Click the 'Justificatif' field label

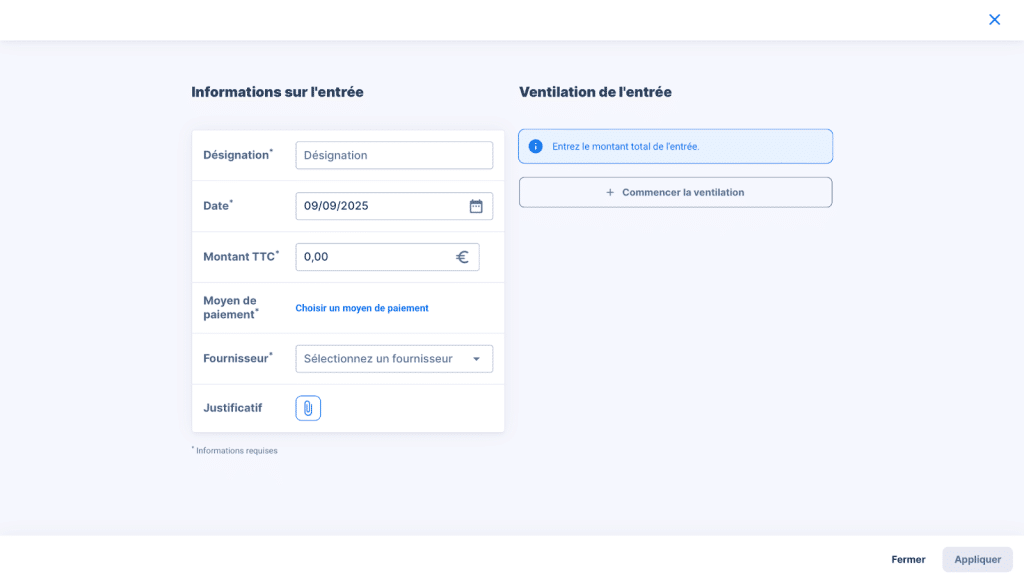click(232, 408)
